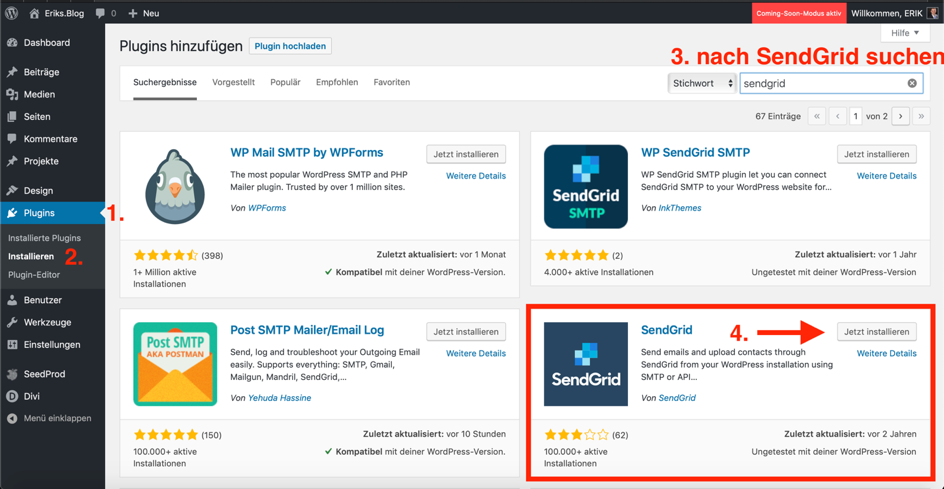Open the Plugin-Editor submenu item
944x489 pixels.
[x=34, y=275]
